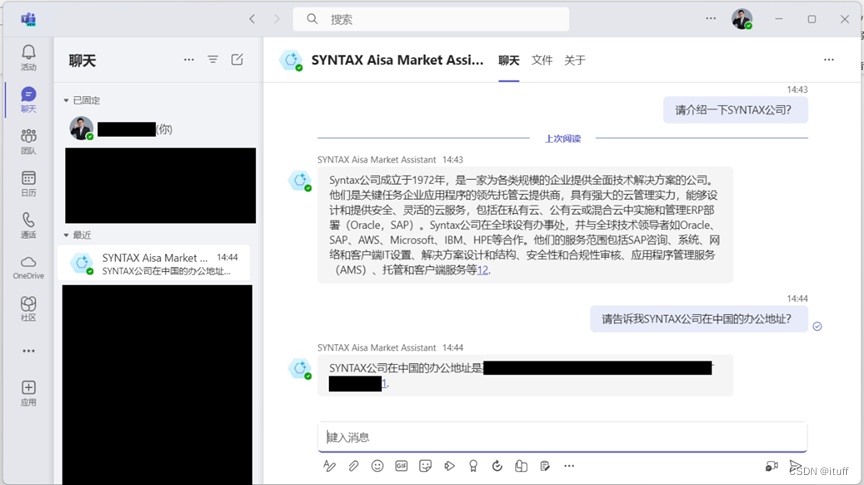Click the Teams logo in title bar
Image resolution: width=864 pixels, height=485 pixels.
tap(29, 19)
